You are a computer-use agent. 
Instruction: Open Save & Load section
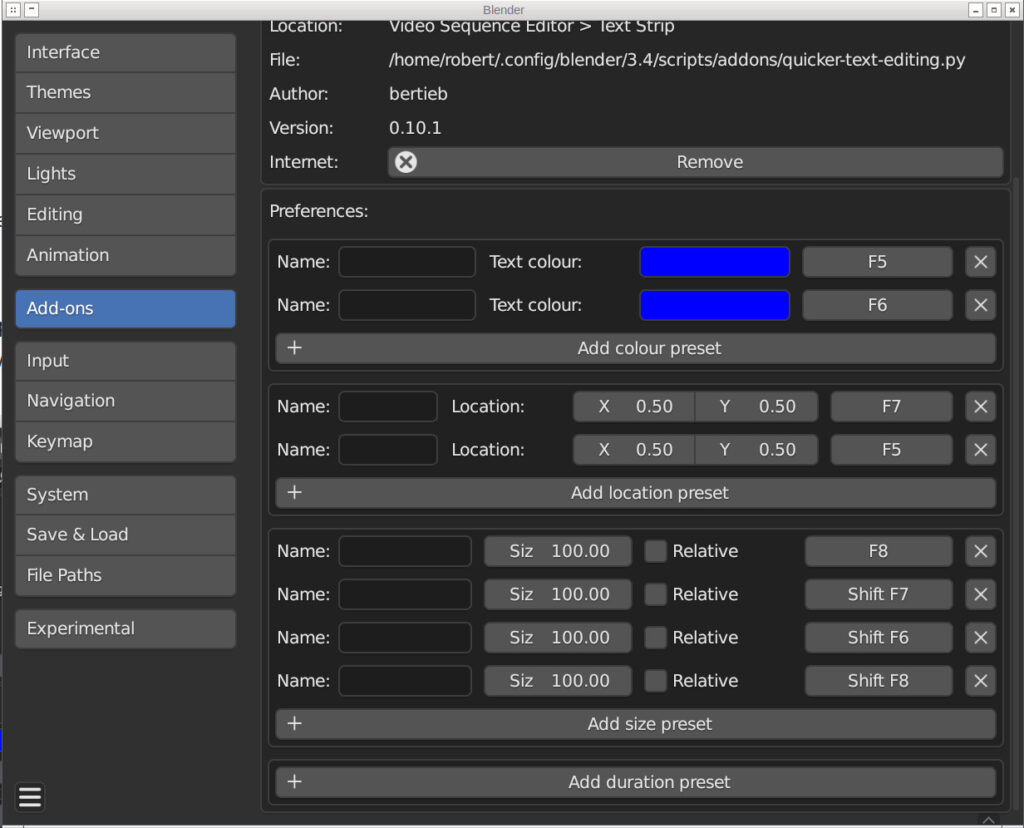[x=125, y=535]
